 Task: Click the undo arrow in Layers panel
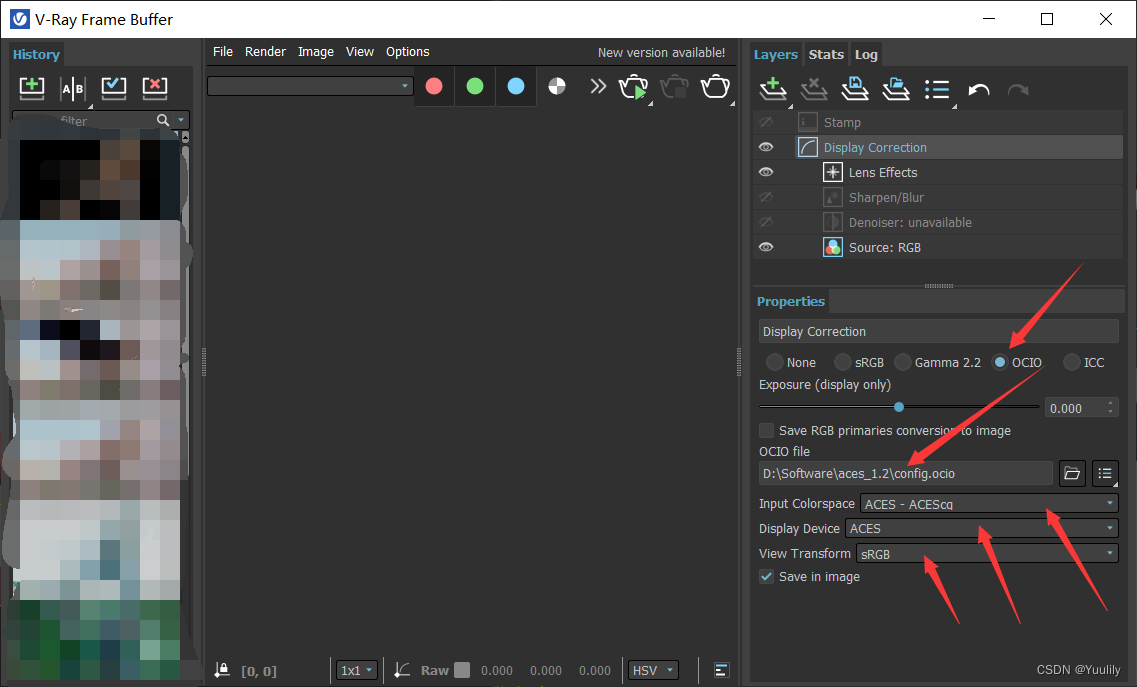point(979,90)
